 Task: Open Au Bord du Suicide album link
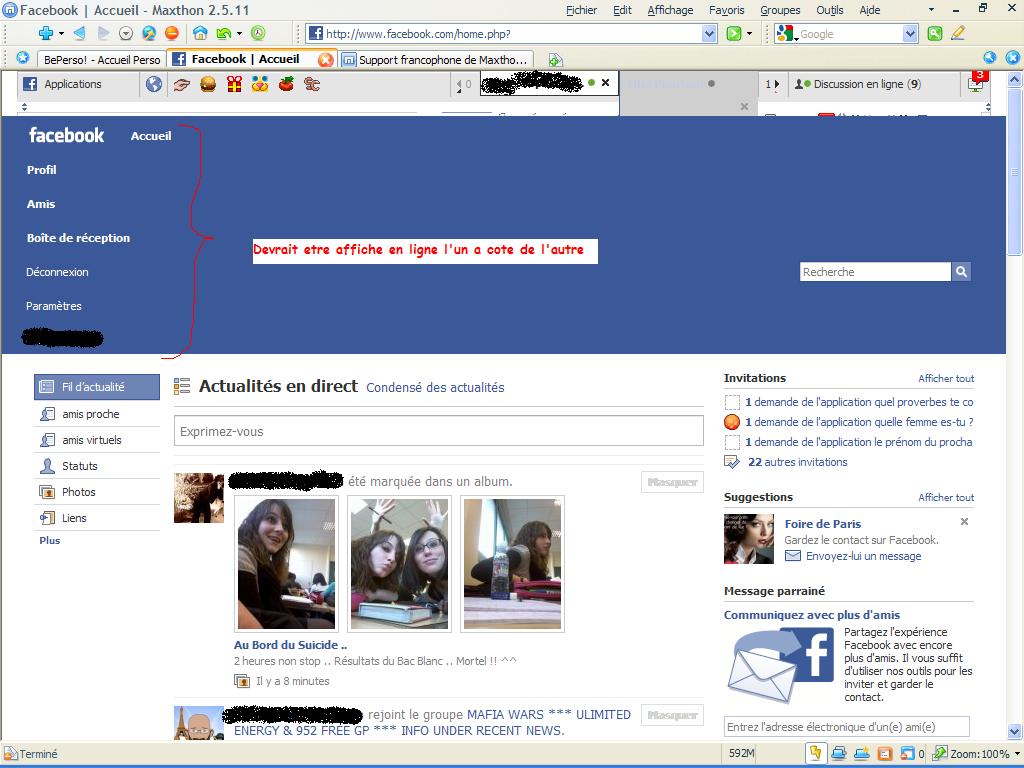[x=290, y=645]
